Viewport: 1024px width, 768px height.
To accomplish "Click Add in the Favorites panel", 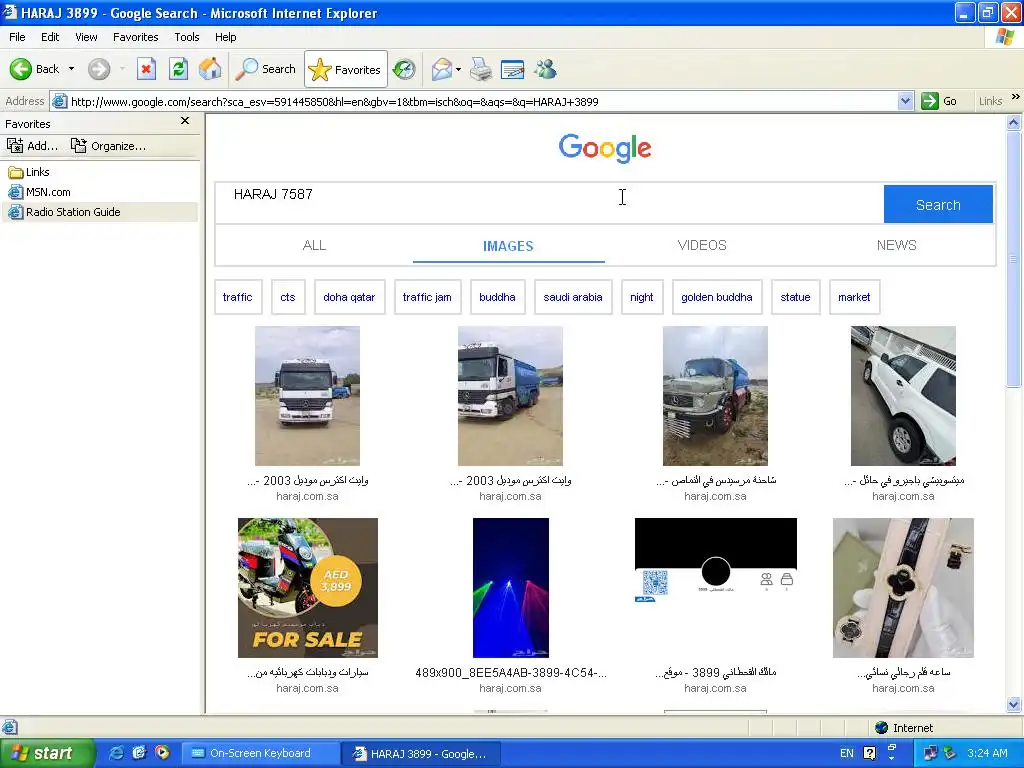I will click(33, 146).
